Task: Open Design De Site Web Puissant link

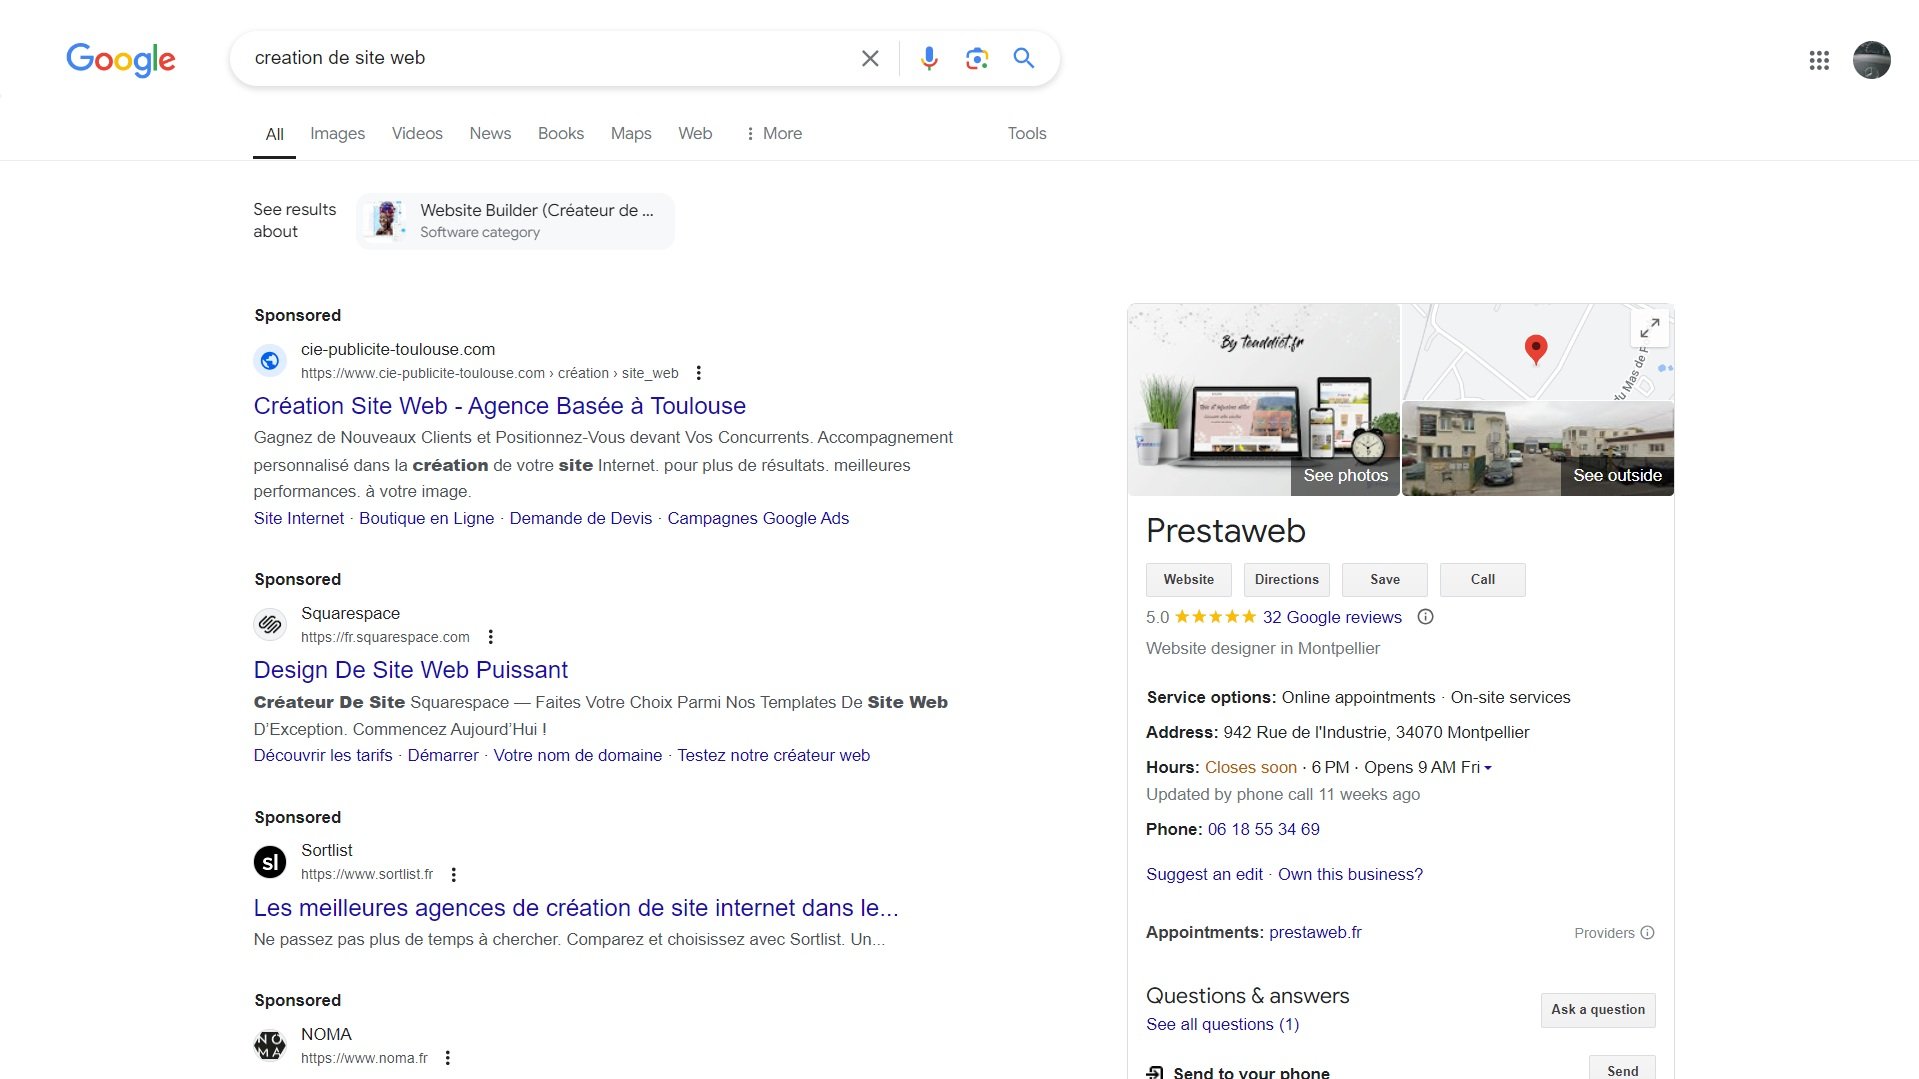Action: (411, 670)
